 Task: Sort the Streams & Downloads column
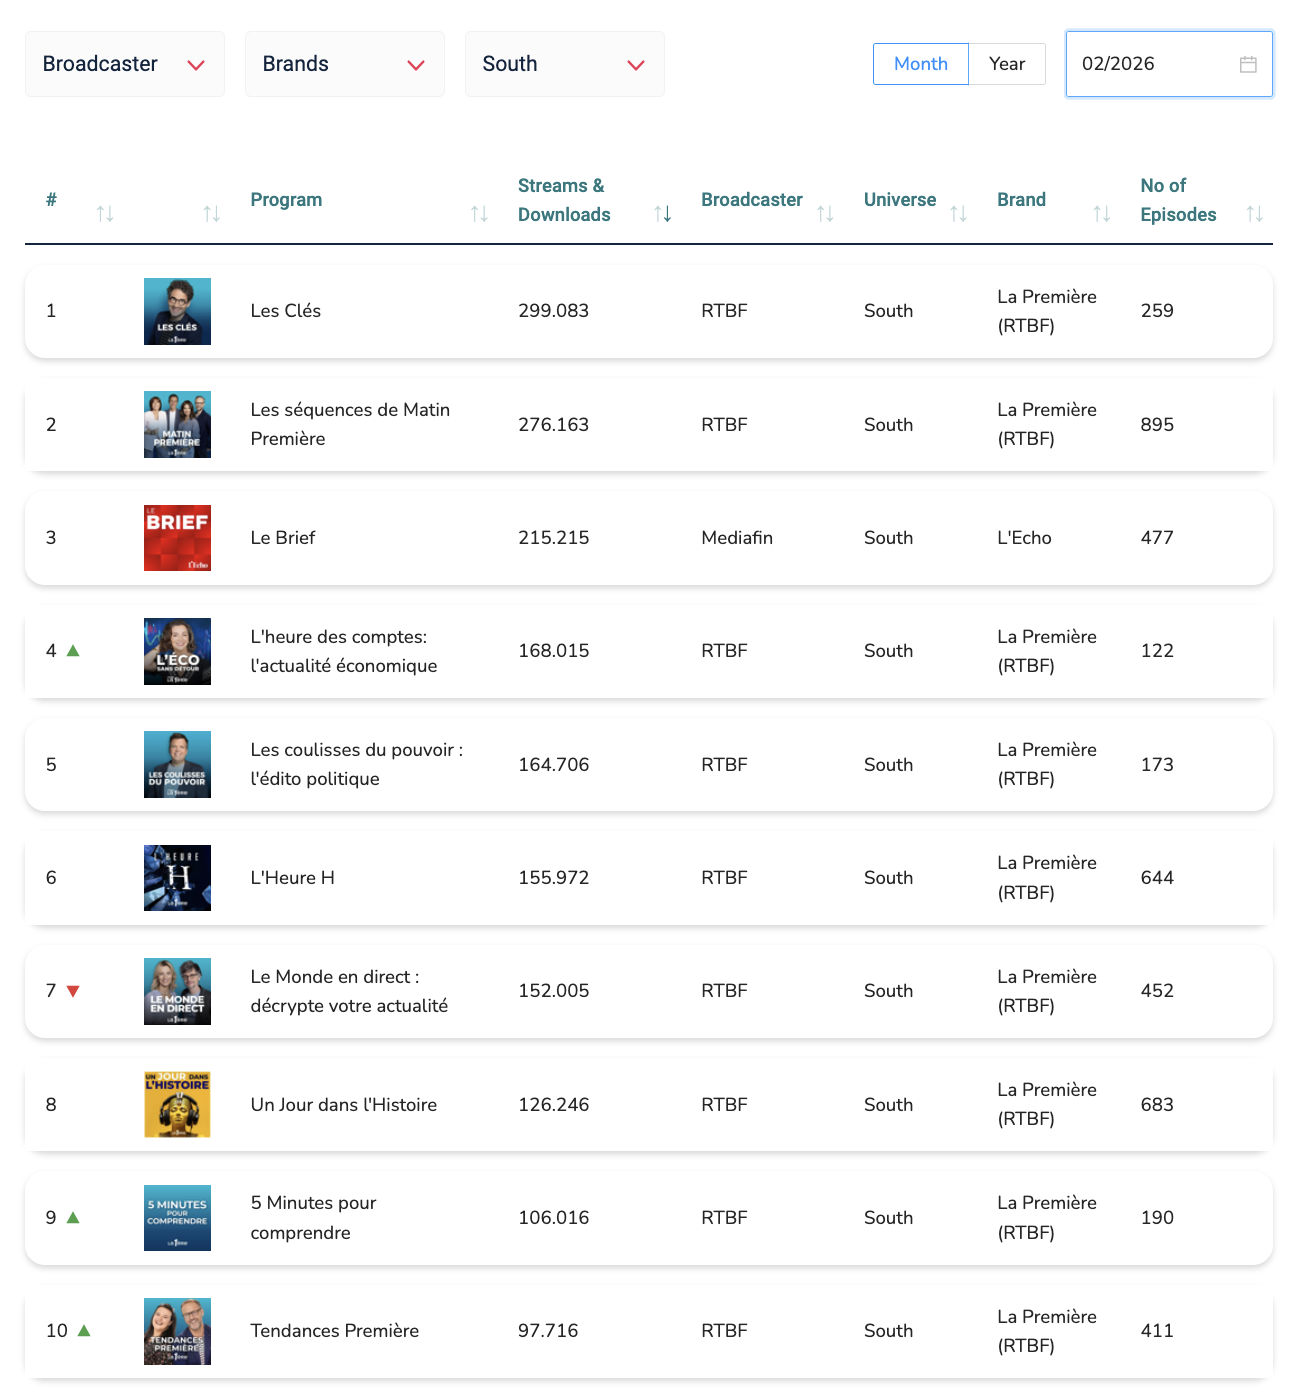[661, 213]
